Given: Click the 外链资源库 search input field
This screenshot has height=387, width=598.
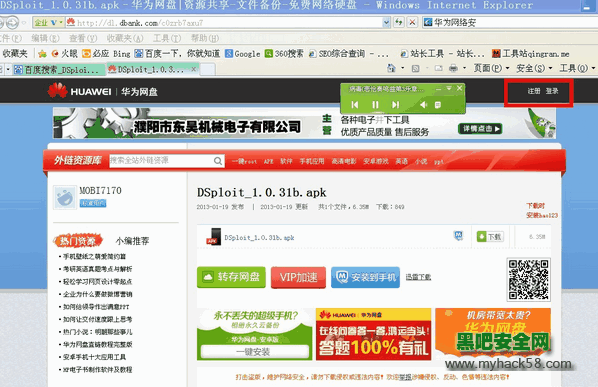Looking at the screenshot, I should [161, 161].
